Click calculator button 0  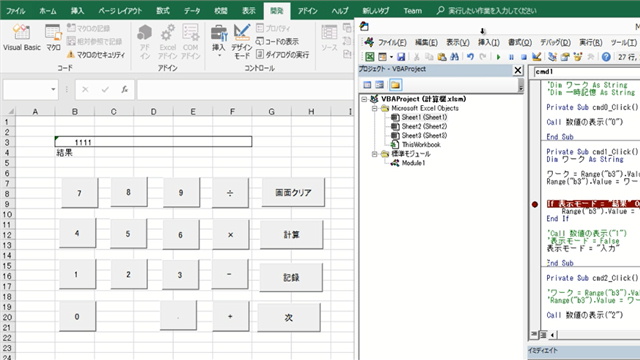tap(77, 316)
